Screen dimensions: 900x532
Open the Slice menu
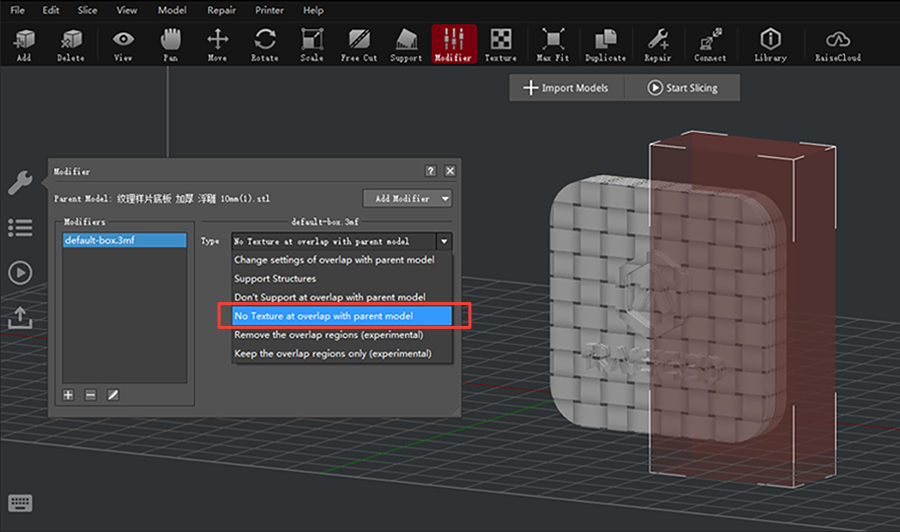pyautogui.click(x=87, y=10)
